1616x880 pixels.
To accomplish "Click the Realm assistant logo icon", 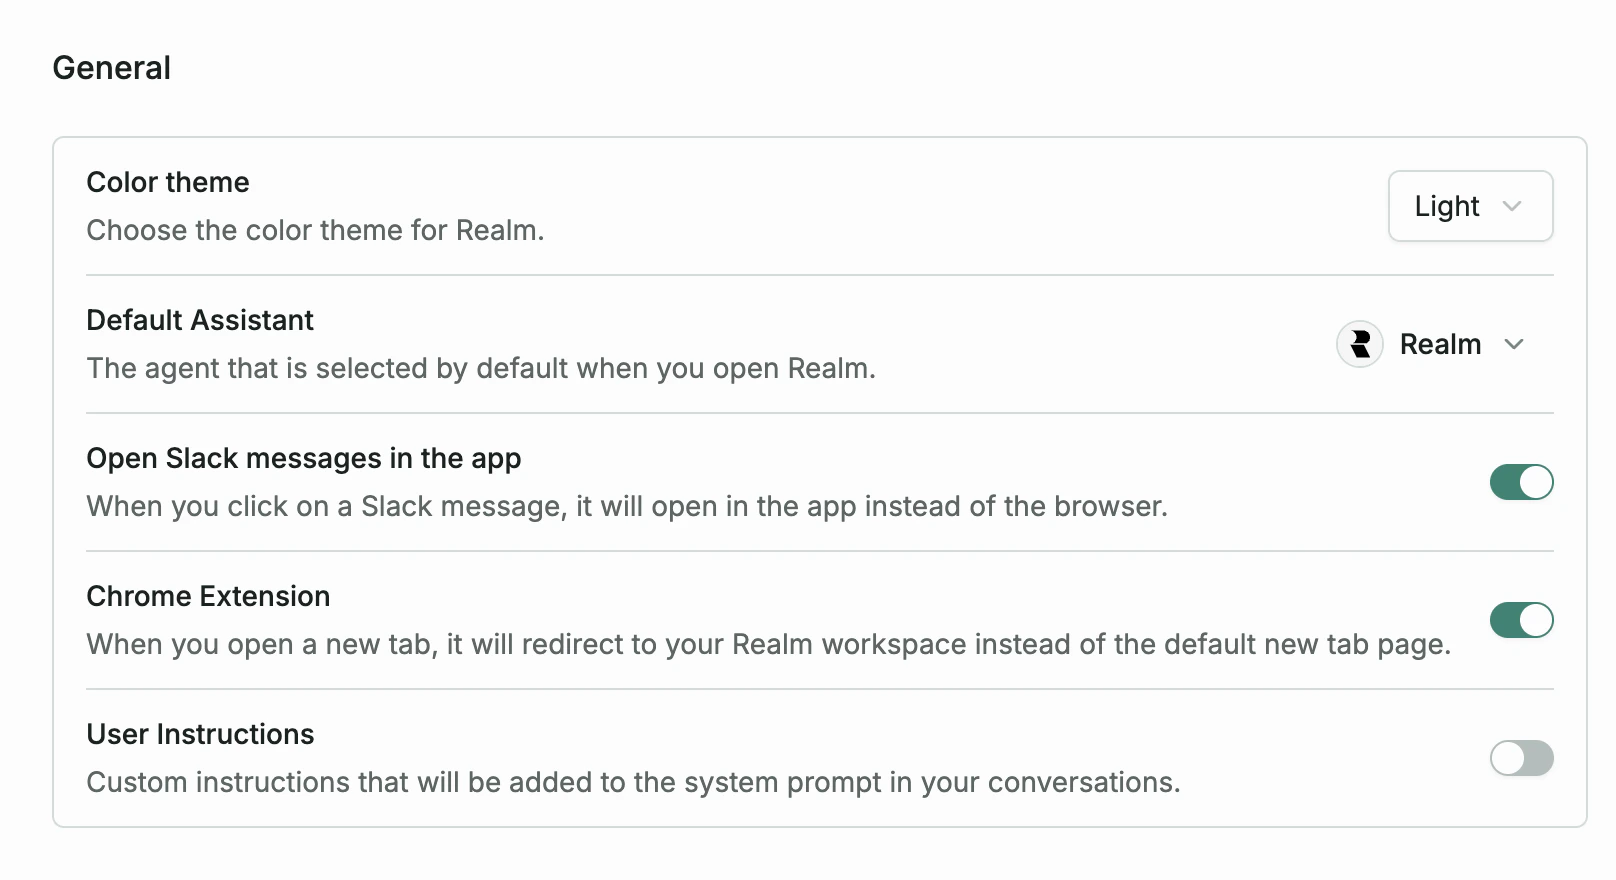I will 1360,344.
